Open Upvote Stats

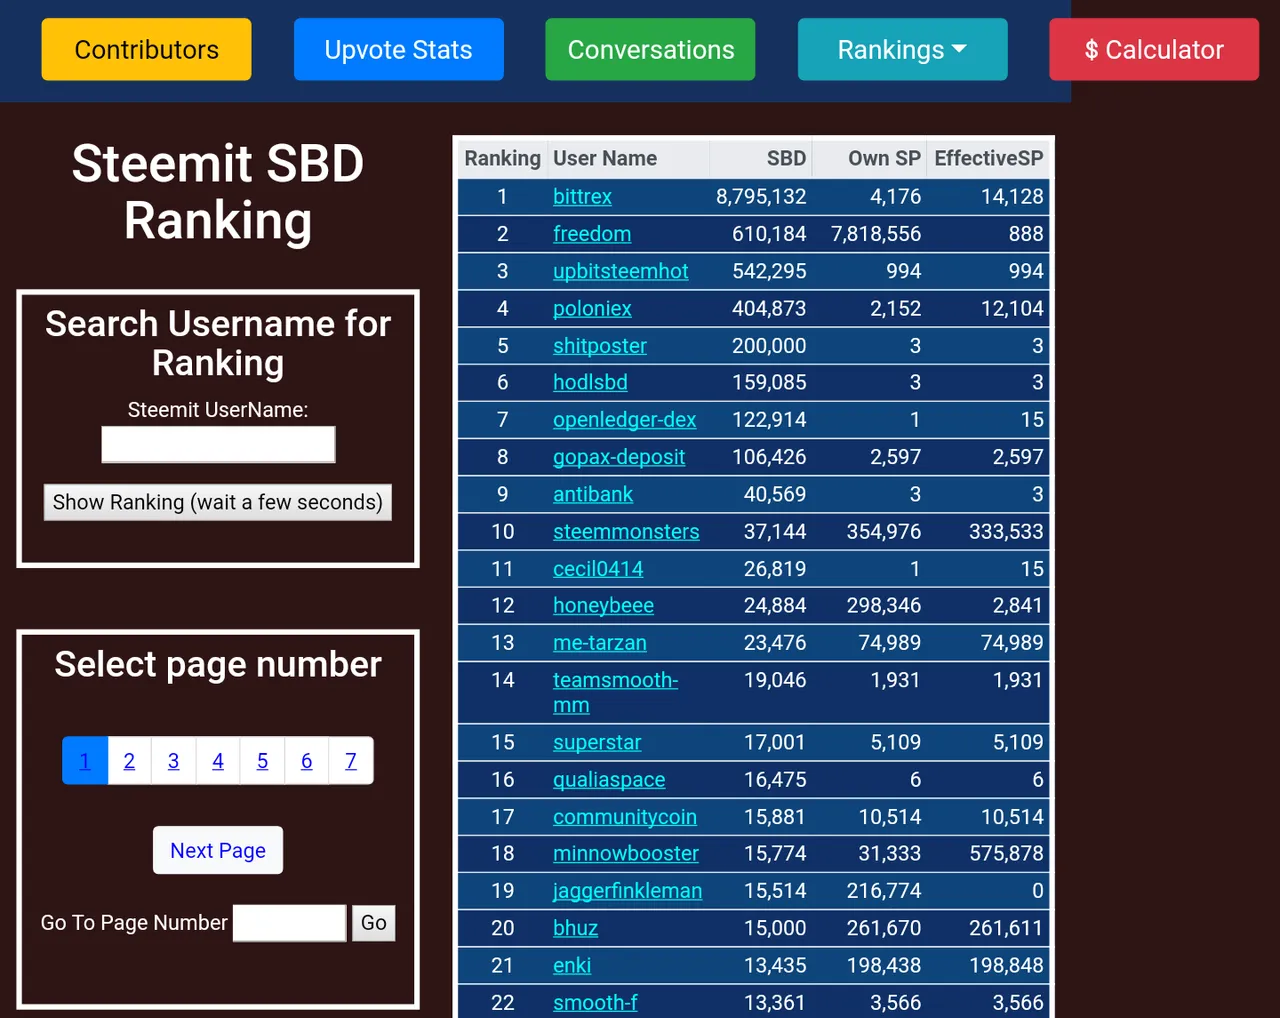tap(398, 49)
